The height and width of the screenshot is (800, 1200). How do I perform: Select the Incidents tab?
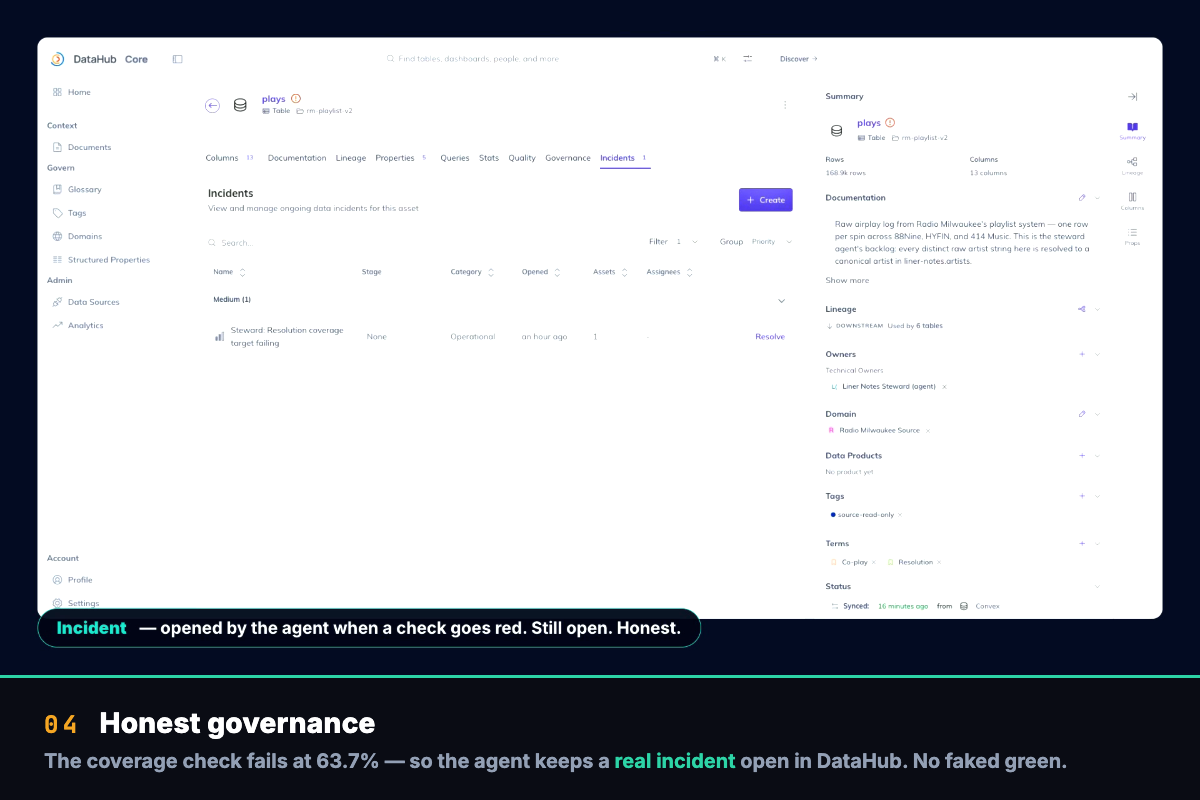pyautogui.click(x=624, y=158)
